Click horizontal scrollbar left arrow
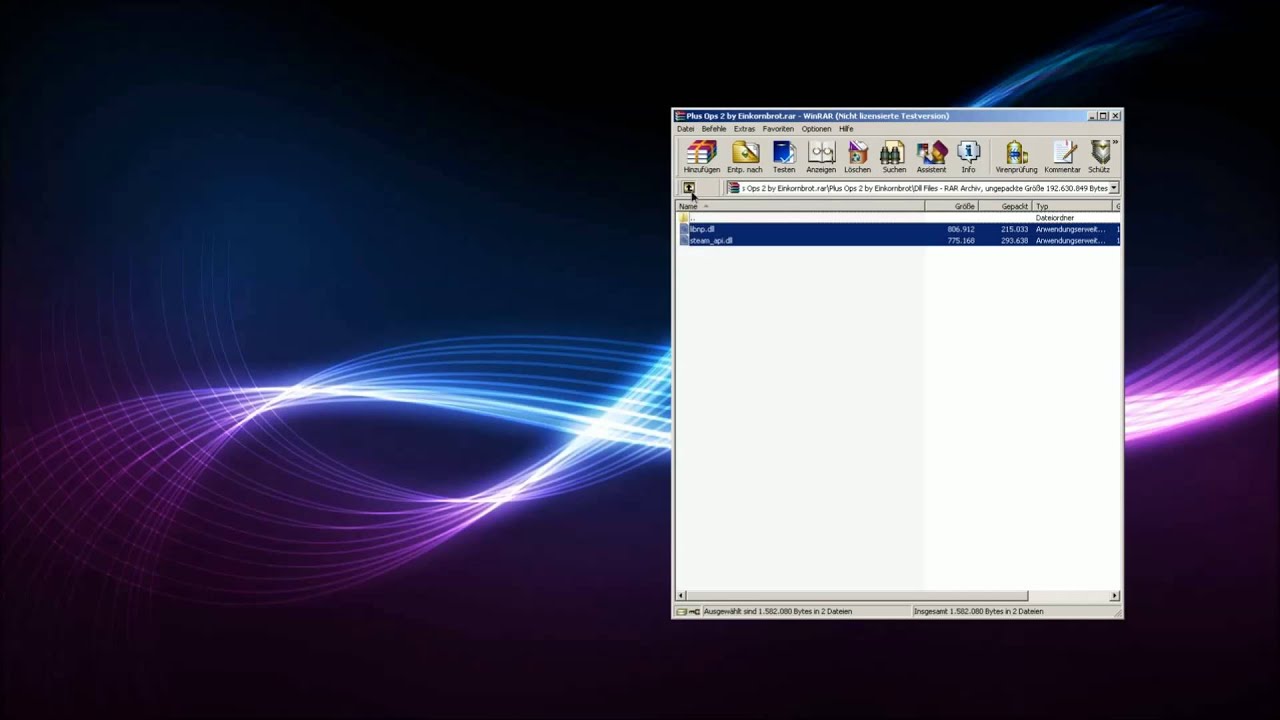1280x720 pixels. (681, 596)
